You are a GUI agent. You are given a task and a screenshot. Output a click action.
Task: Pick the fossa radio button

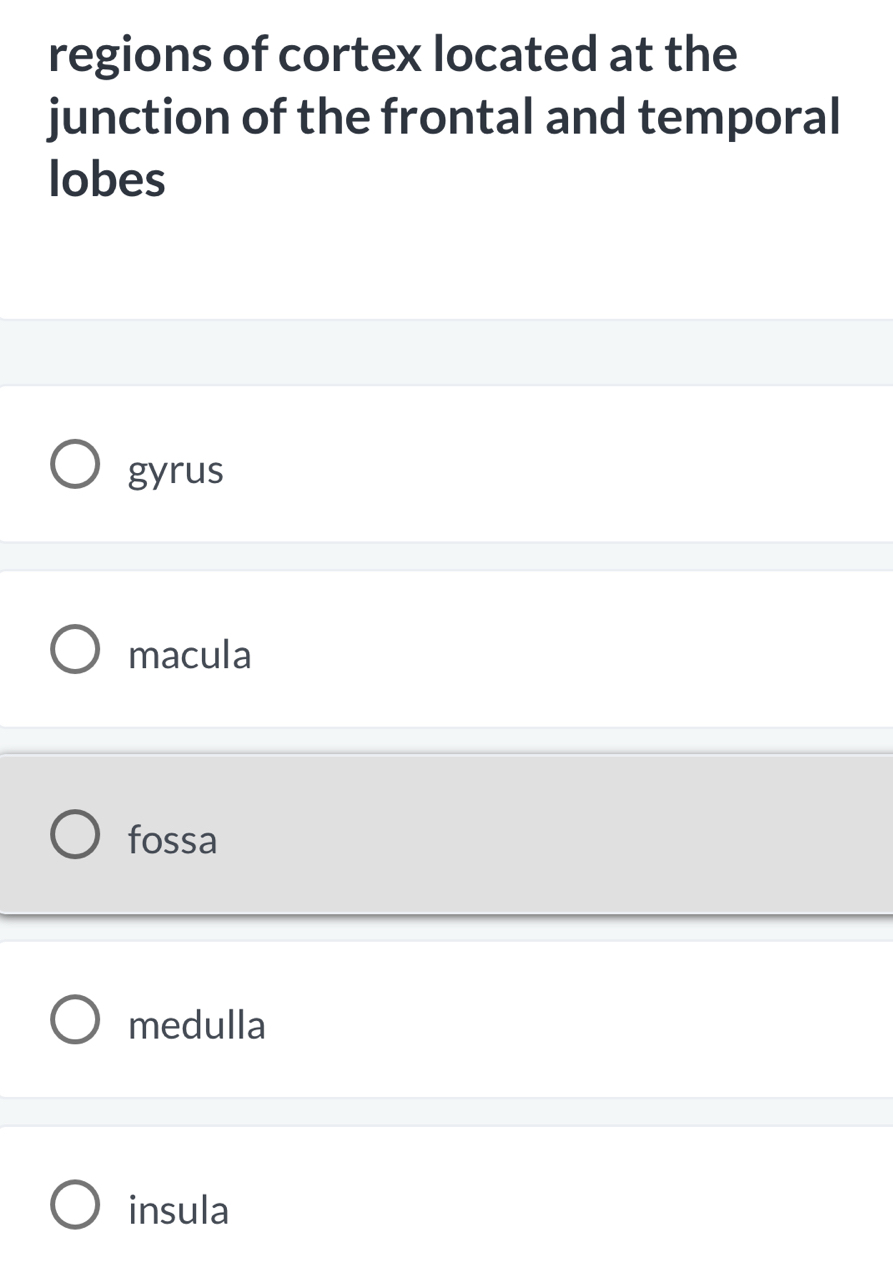[75, 835]
